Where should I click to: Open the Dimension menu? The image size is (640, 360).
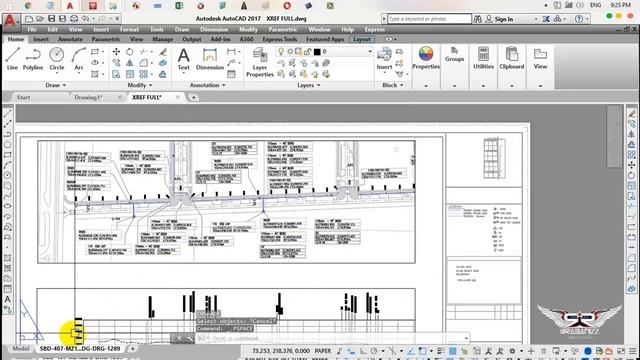214,29
